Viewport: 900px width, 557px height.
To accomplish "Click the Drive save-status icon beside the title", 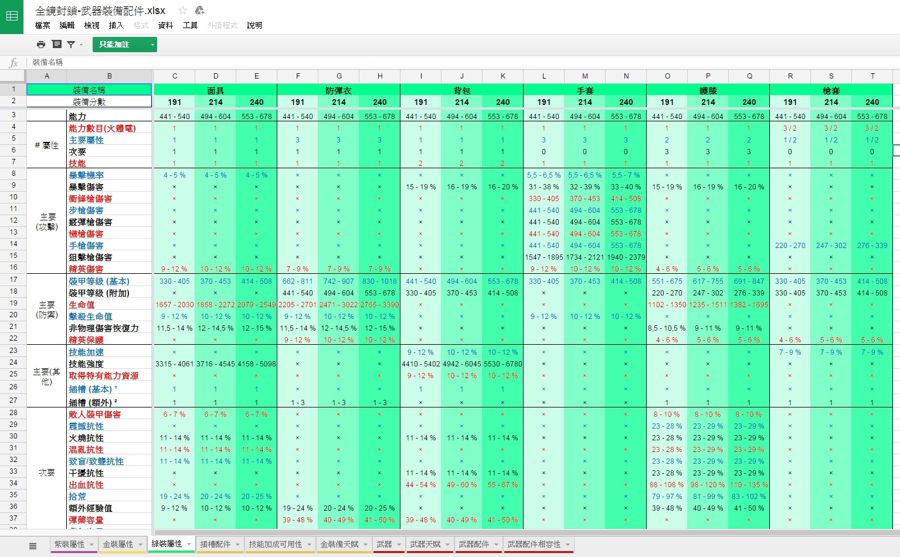I will click(199, 10).
